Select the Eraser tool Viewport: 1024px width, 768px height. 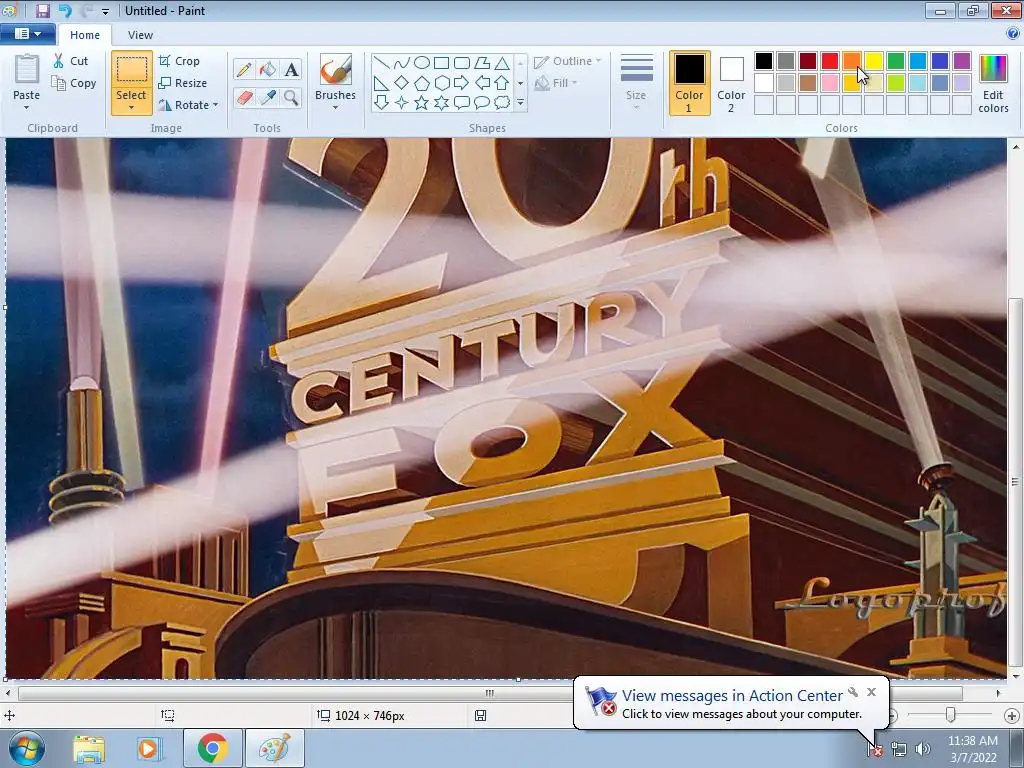(x=244, y=98)
